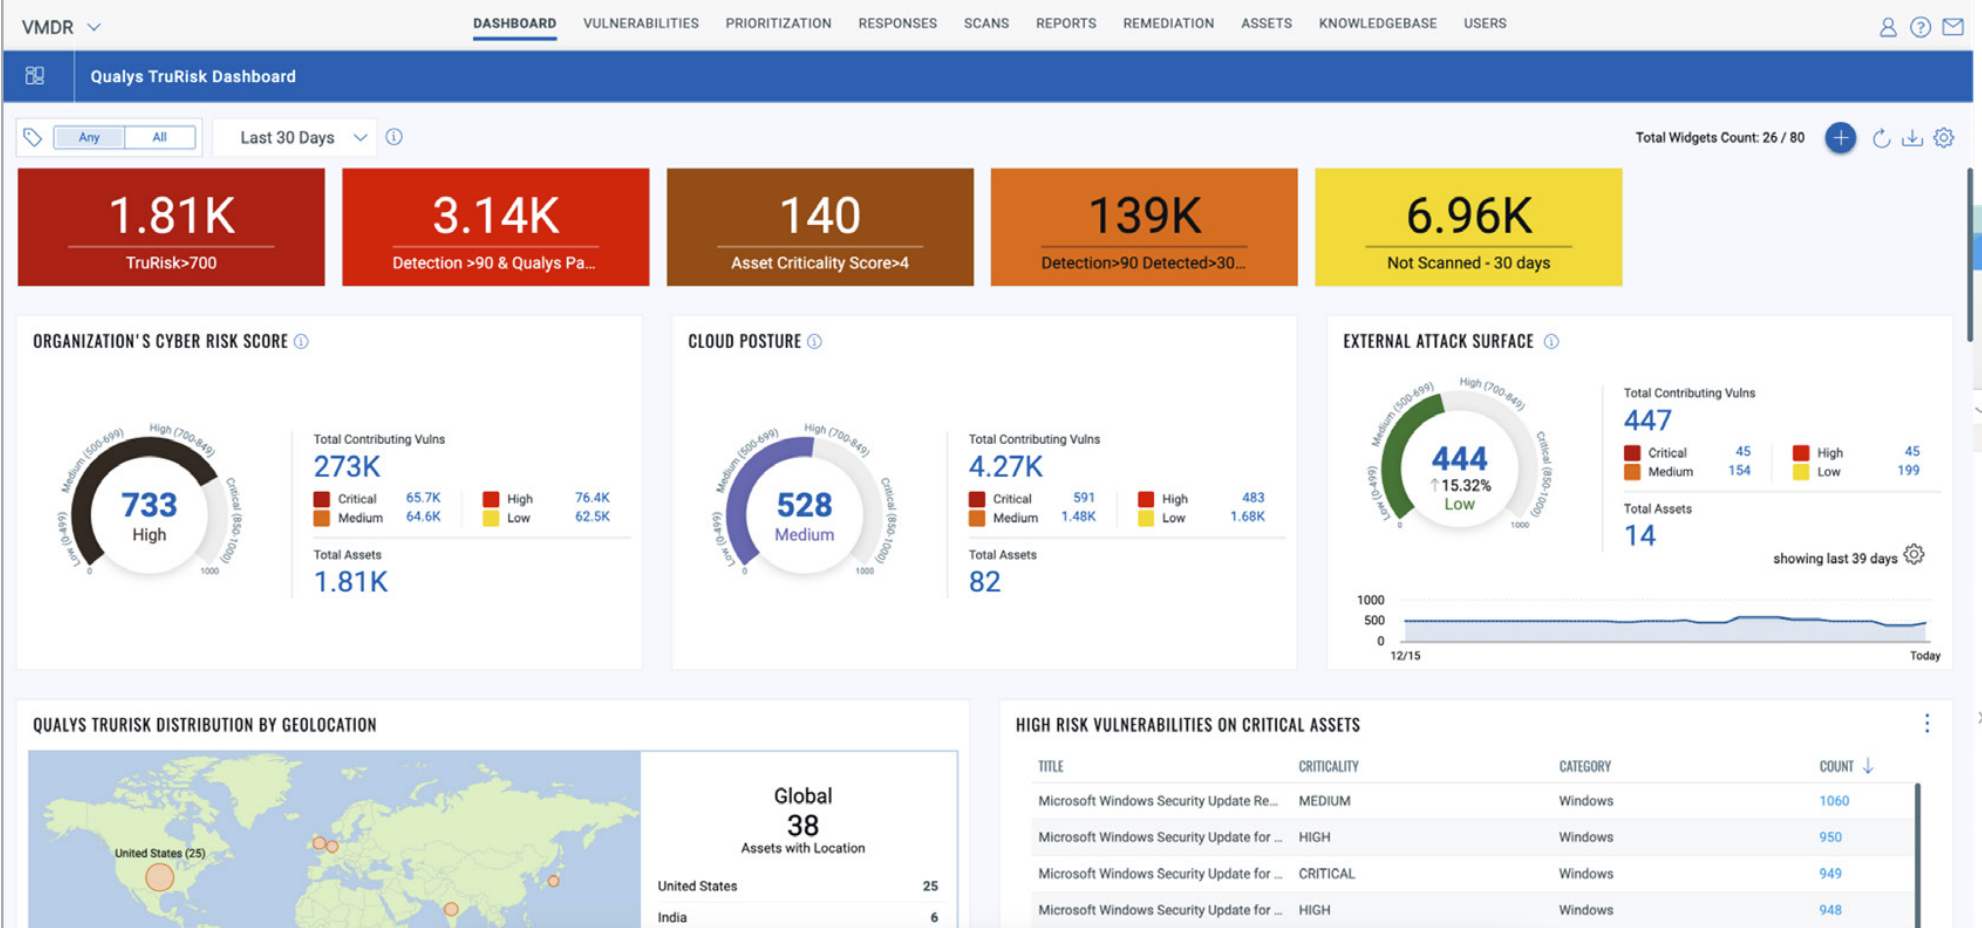Open the Last 30 Days dropdown
The image size is (1982, 928).
[304, 138]
